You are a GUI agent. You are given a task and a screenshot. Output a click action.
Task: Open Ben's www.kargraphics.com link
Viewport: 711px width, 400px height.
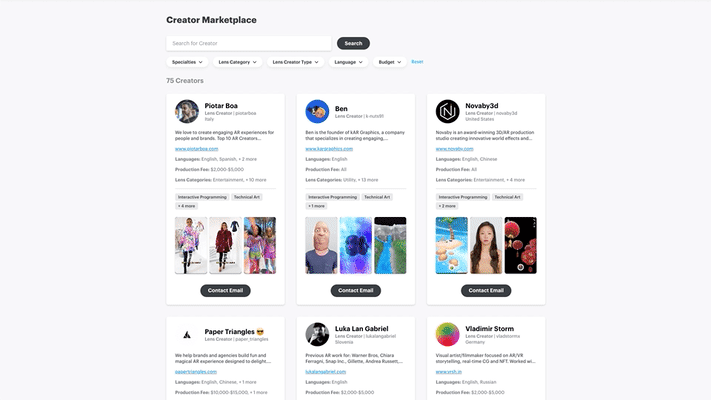point(329,149)
